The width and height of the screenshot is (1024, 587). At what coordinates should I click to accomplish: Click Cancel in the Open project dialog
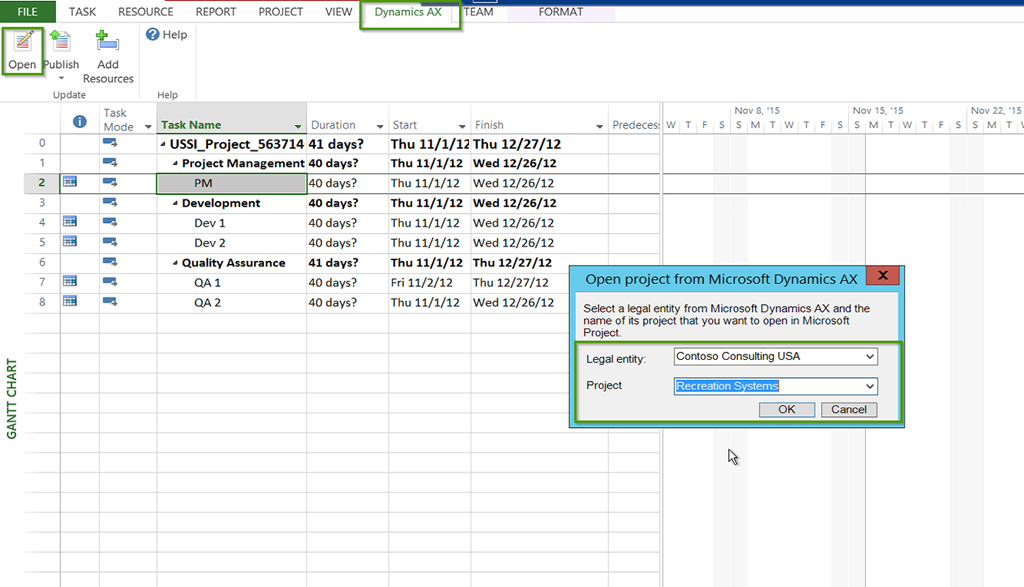pos(848,409)
